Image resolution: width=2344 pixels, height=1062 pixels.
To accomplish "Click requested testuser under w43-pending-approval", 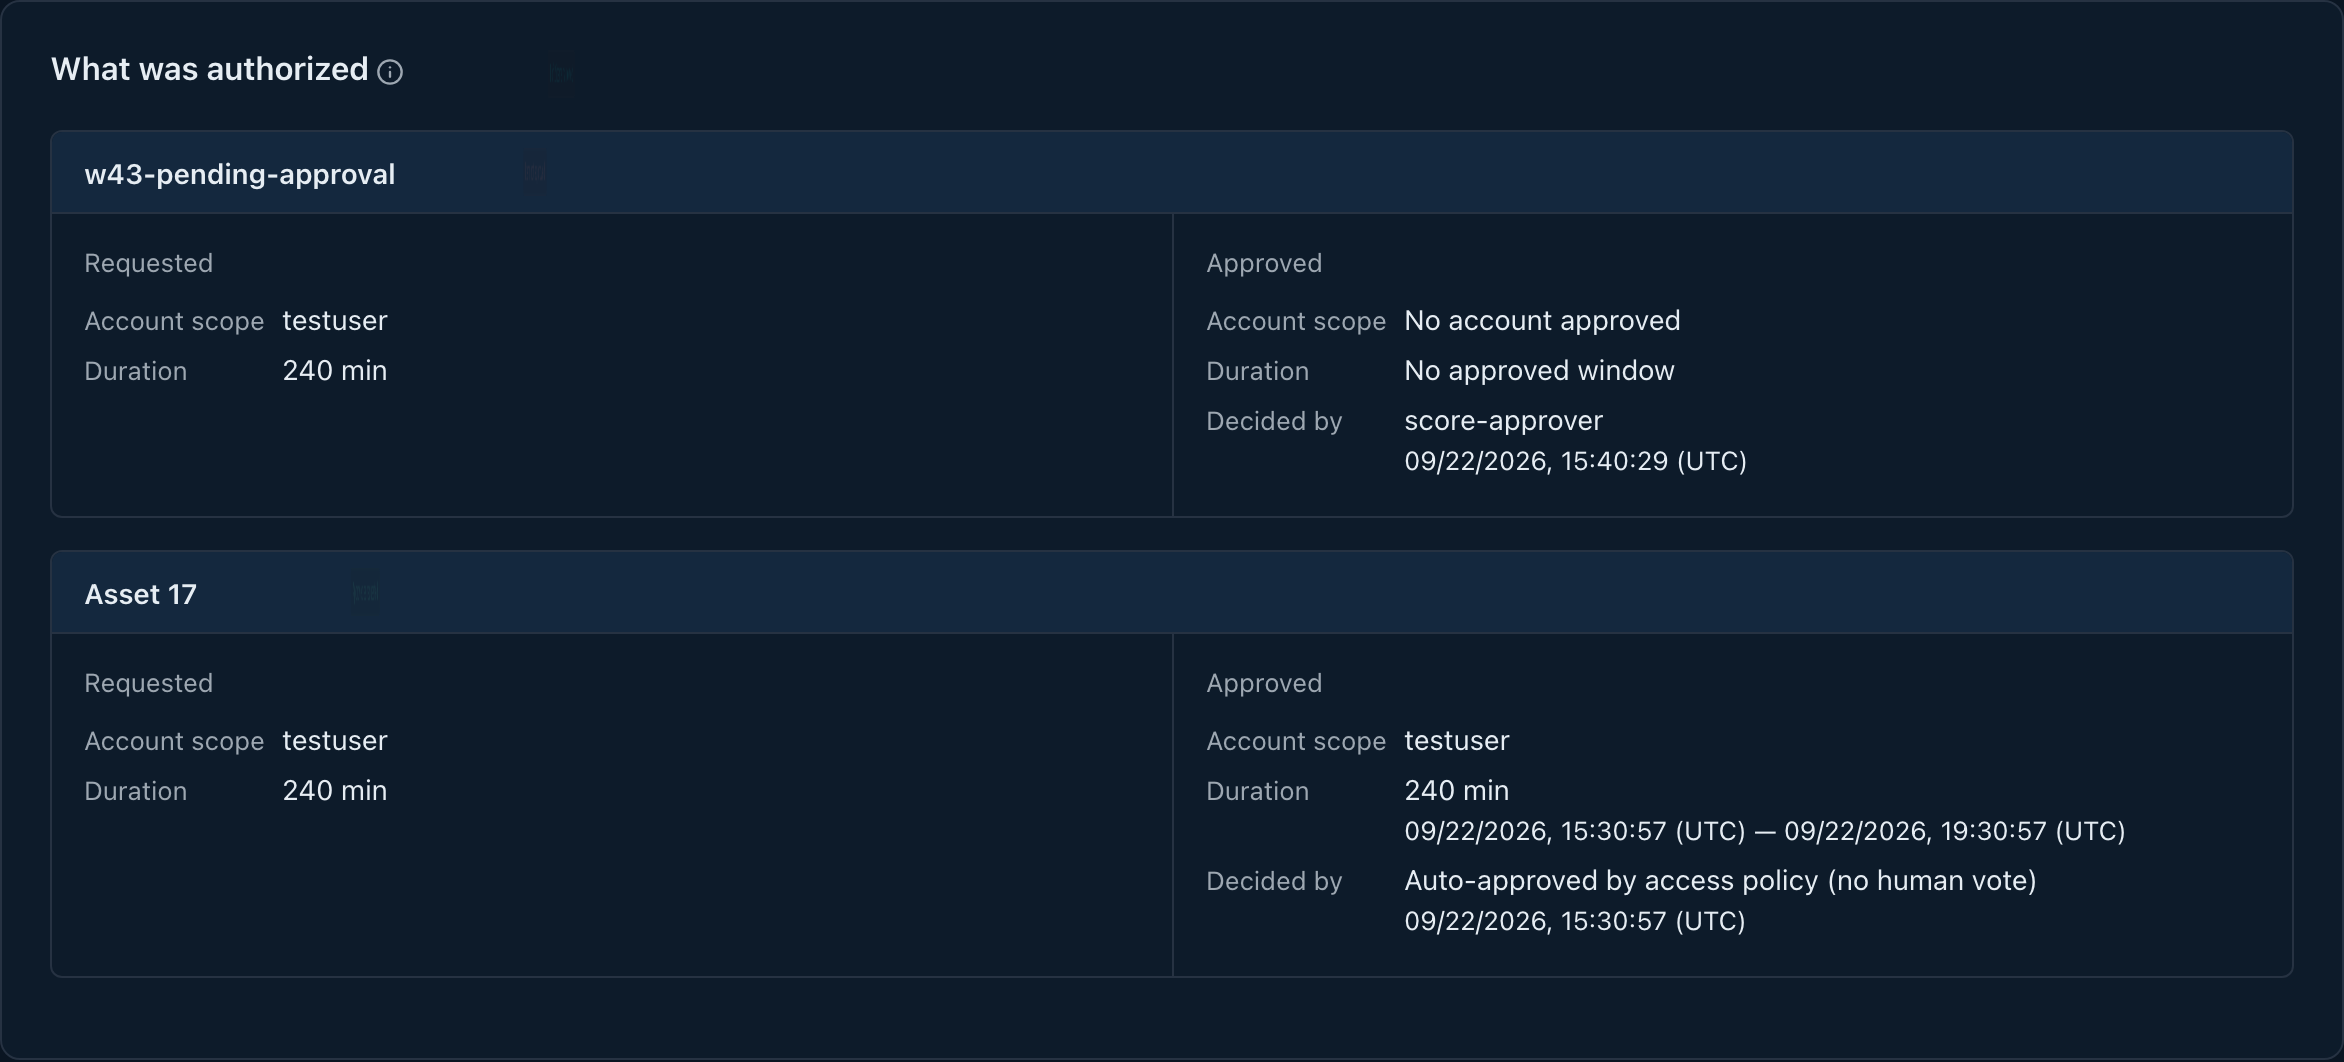I will click(x=335, y=321).
